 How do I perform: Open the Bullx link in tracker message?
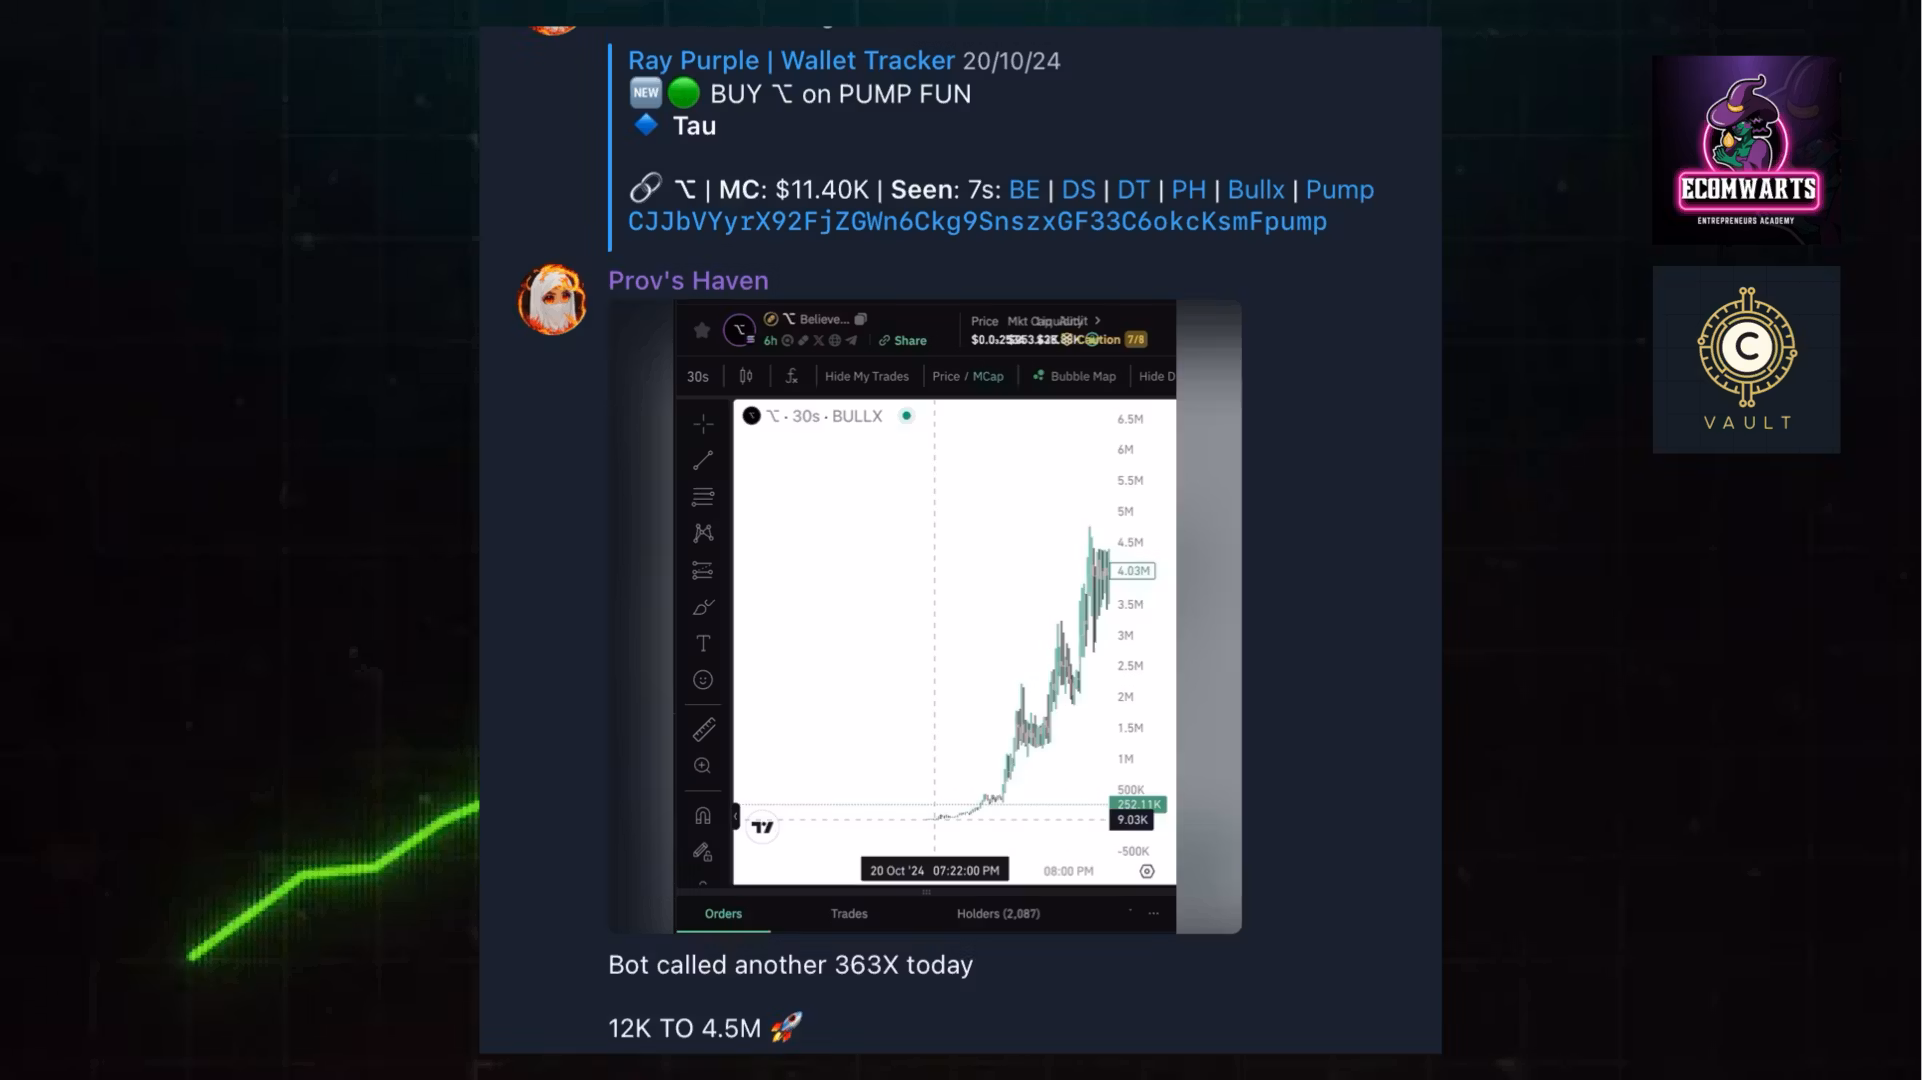1256,190
